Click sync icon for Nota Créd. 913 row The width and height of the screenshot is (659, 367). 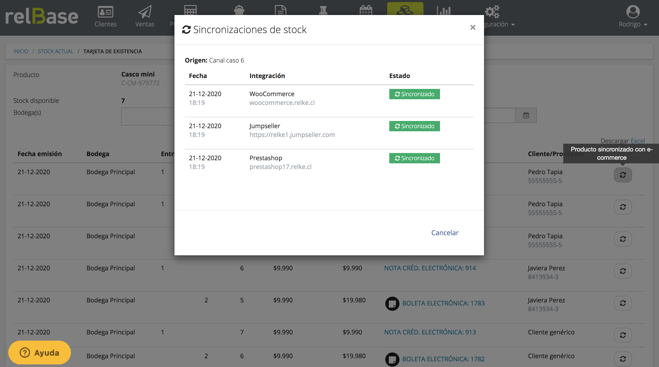tap(623, 335)
